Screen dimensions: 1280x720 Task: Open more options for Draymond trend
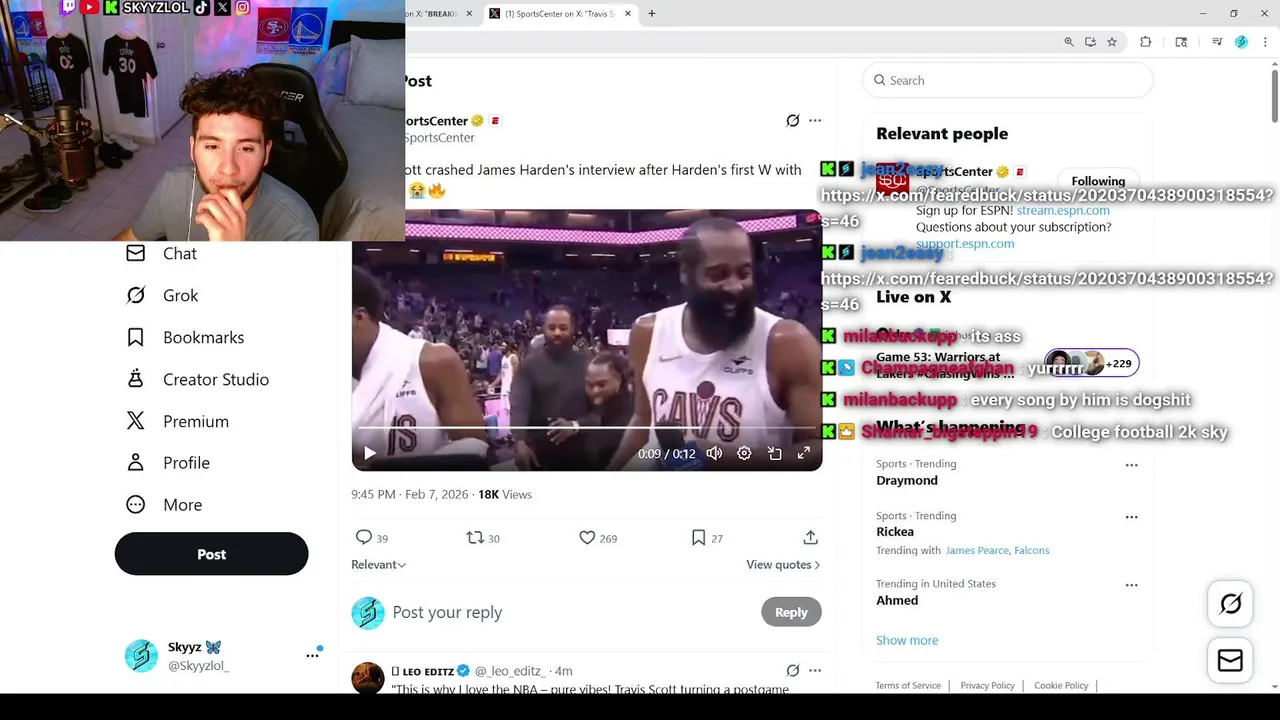coord(1131,464)
